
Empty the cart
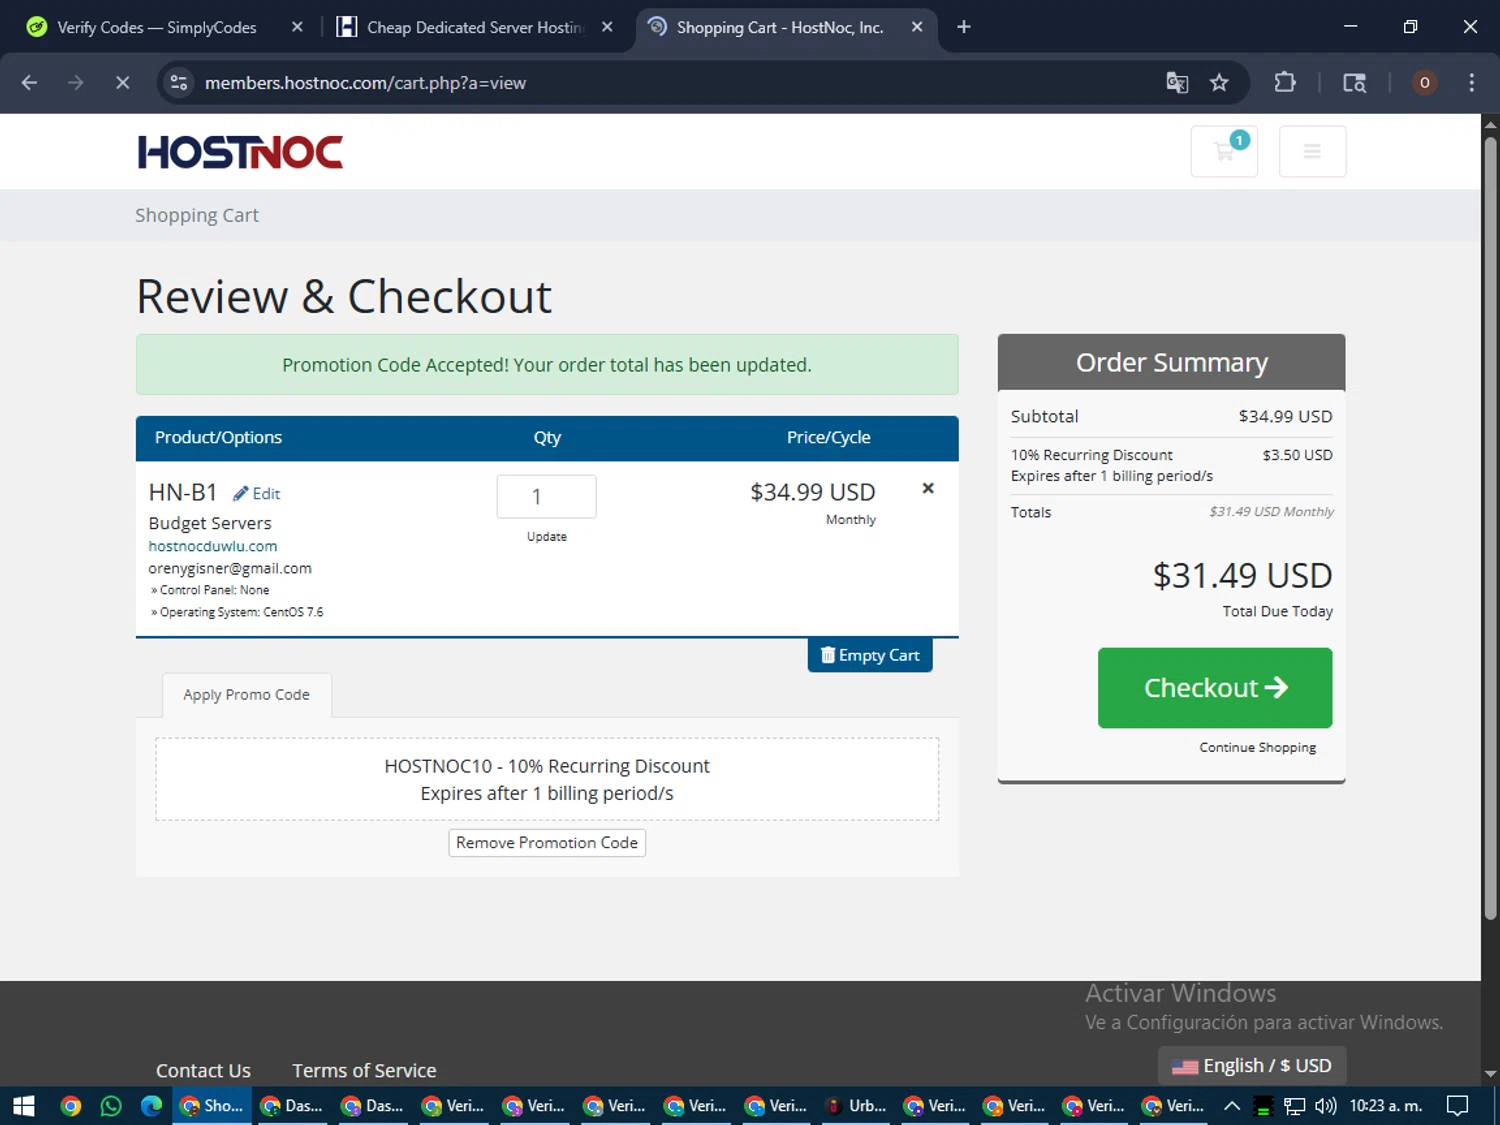[870, 655]
